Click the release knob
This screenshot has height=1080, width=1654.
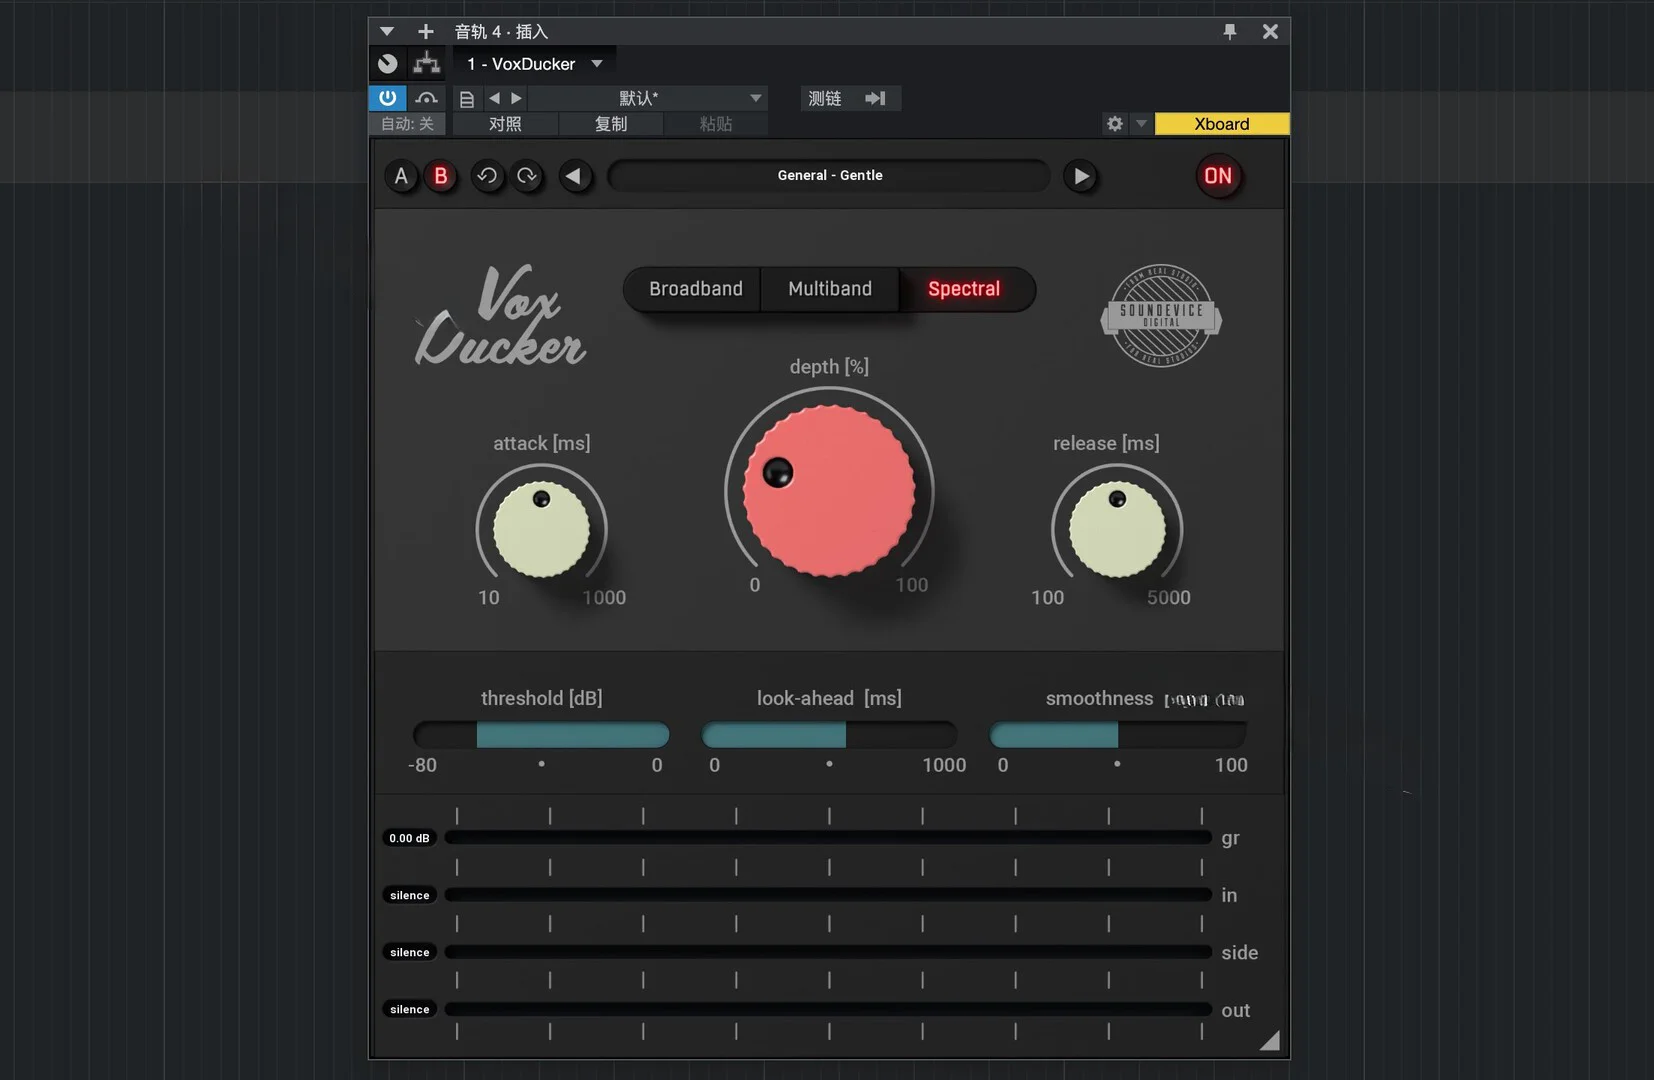click(1117, 530)
